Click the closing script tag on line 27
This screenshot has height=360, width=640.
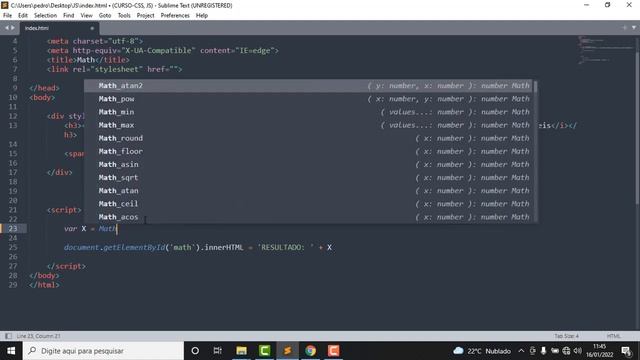[x=66, y=266]
